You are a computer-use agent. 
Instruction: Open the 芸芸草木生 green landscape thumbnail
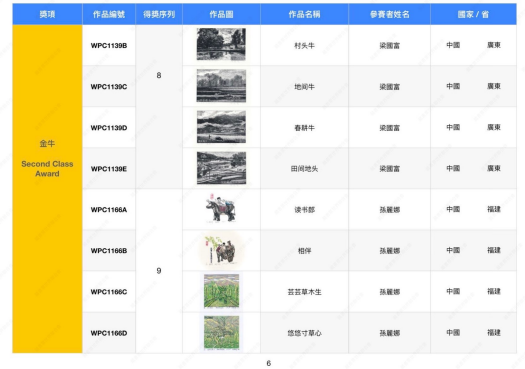click(x=221, y=291)
